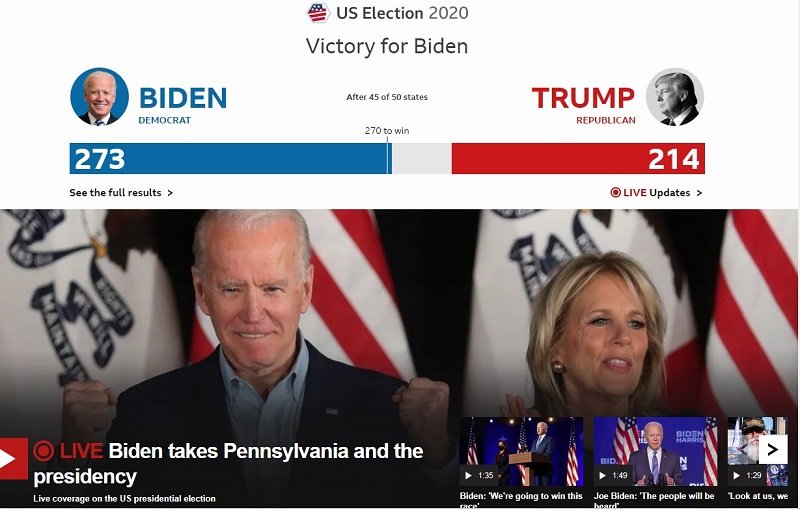Click Biden's circular portrait icon

click(99, 96)
